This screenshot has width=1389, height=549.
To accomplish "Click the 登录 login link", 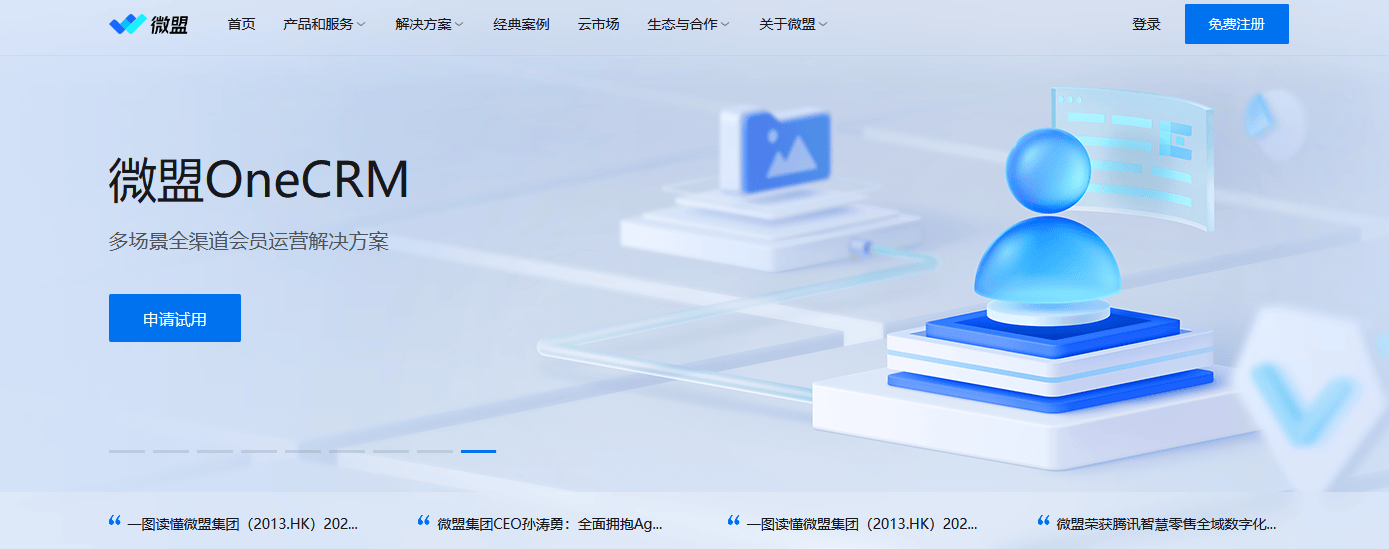I will (1146, 24).
